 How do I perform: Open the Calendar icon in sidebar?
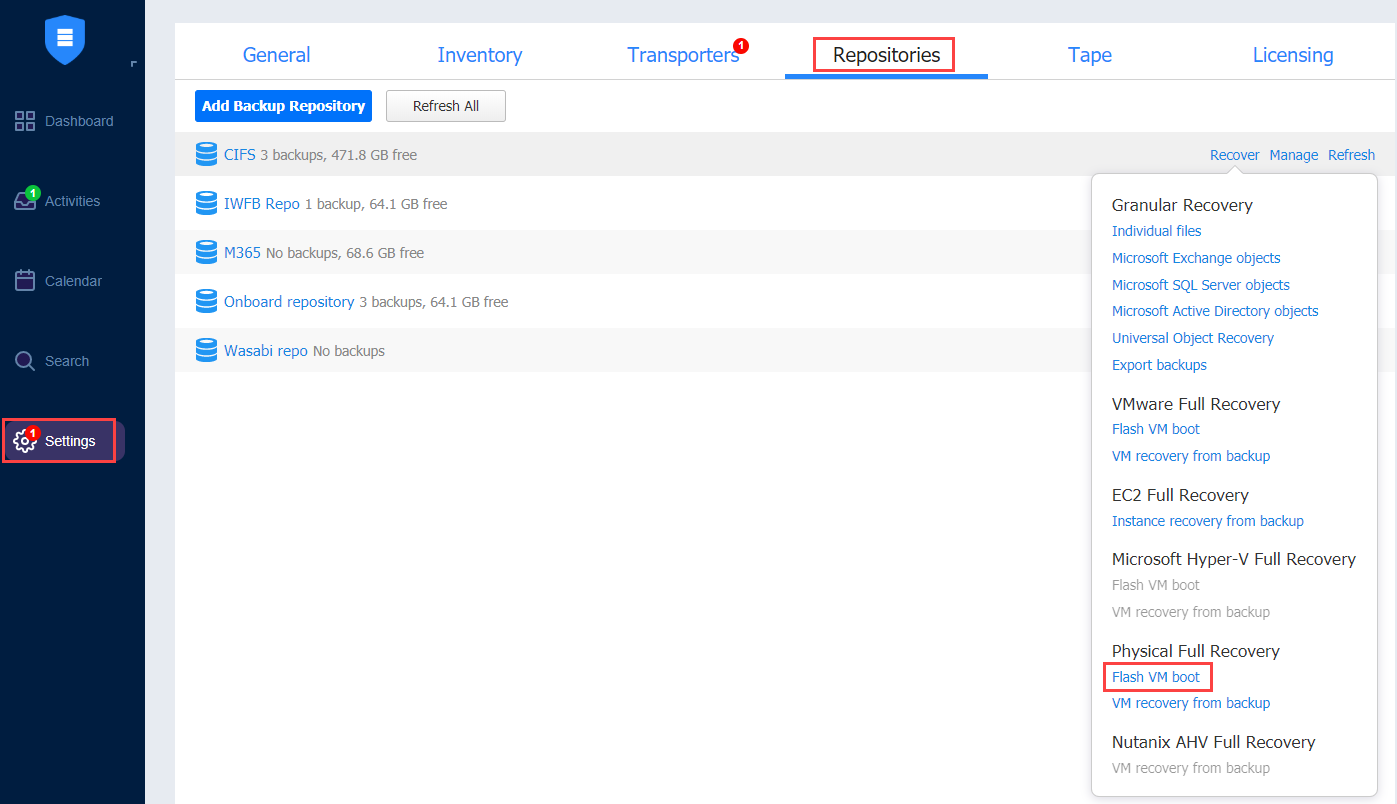pyautogui.click(x=25, y=281)
